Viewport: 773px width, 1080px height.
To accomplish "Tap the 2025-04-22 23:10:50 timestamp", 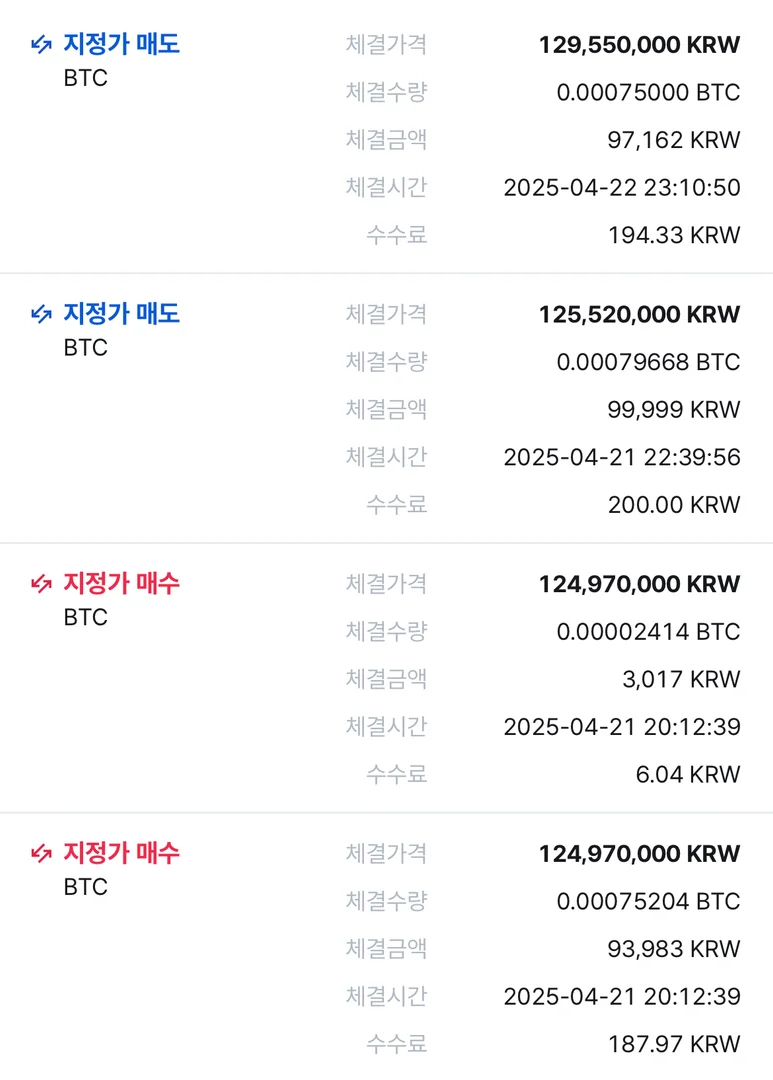I will pos(621,187).
